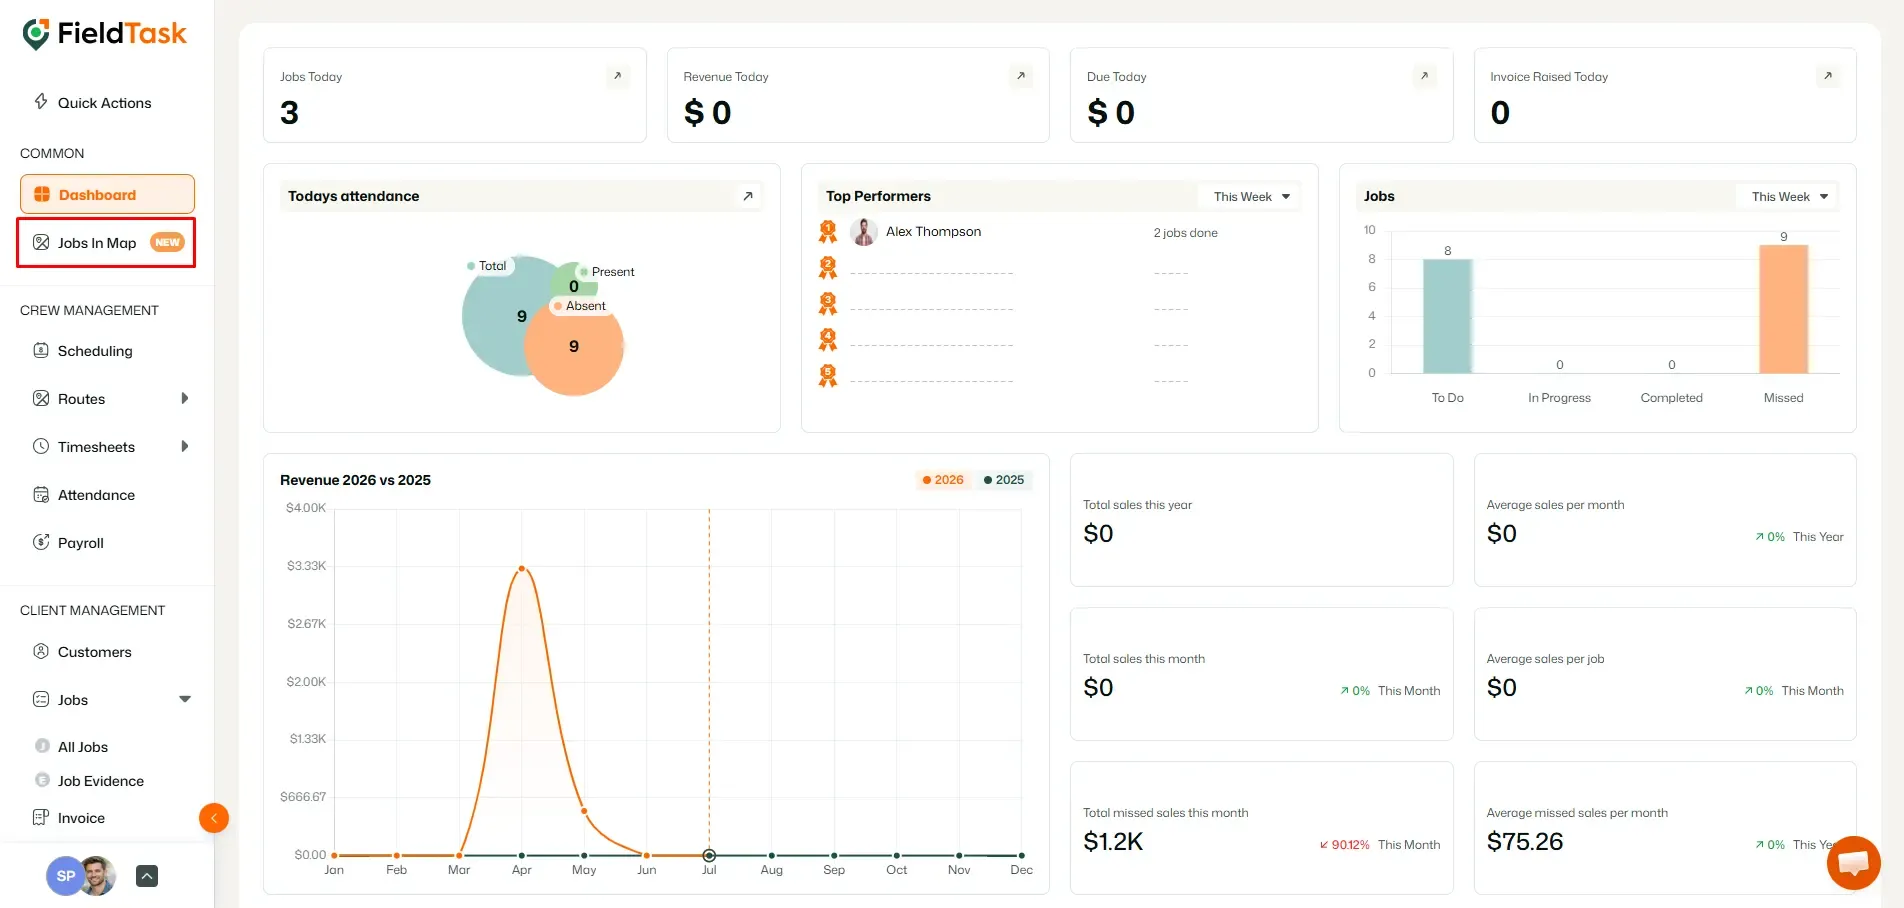Open the Attendance page
The image size is (1904, 908).
(x=96, y=495)
